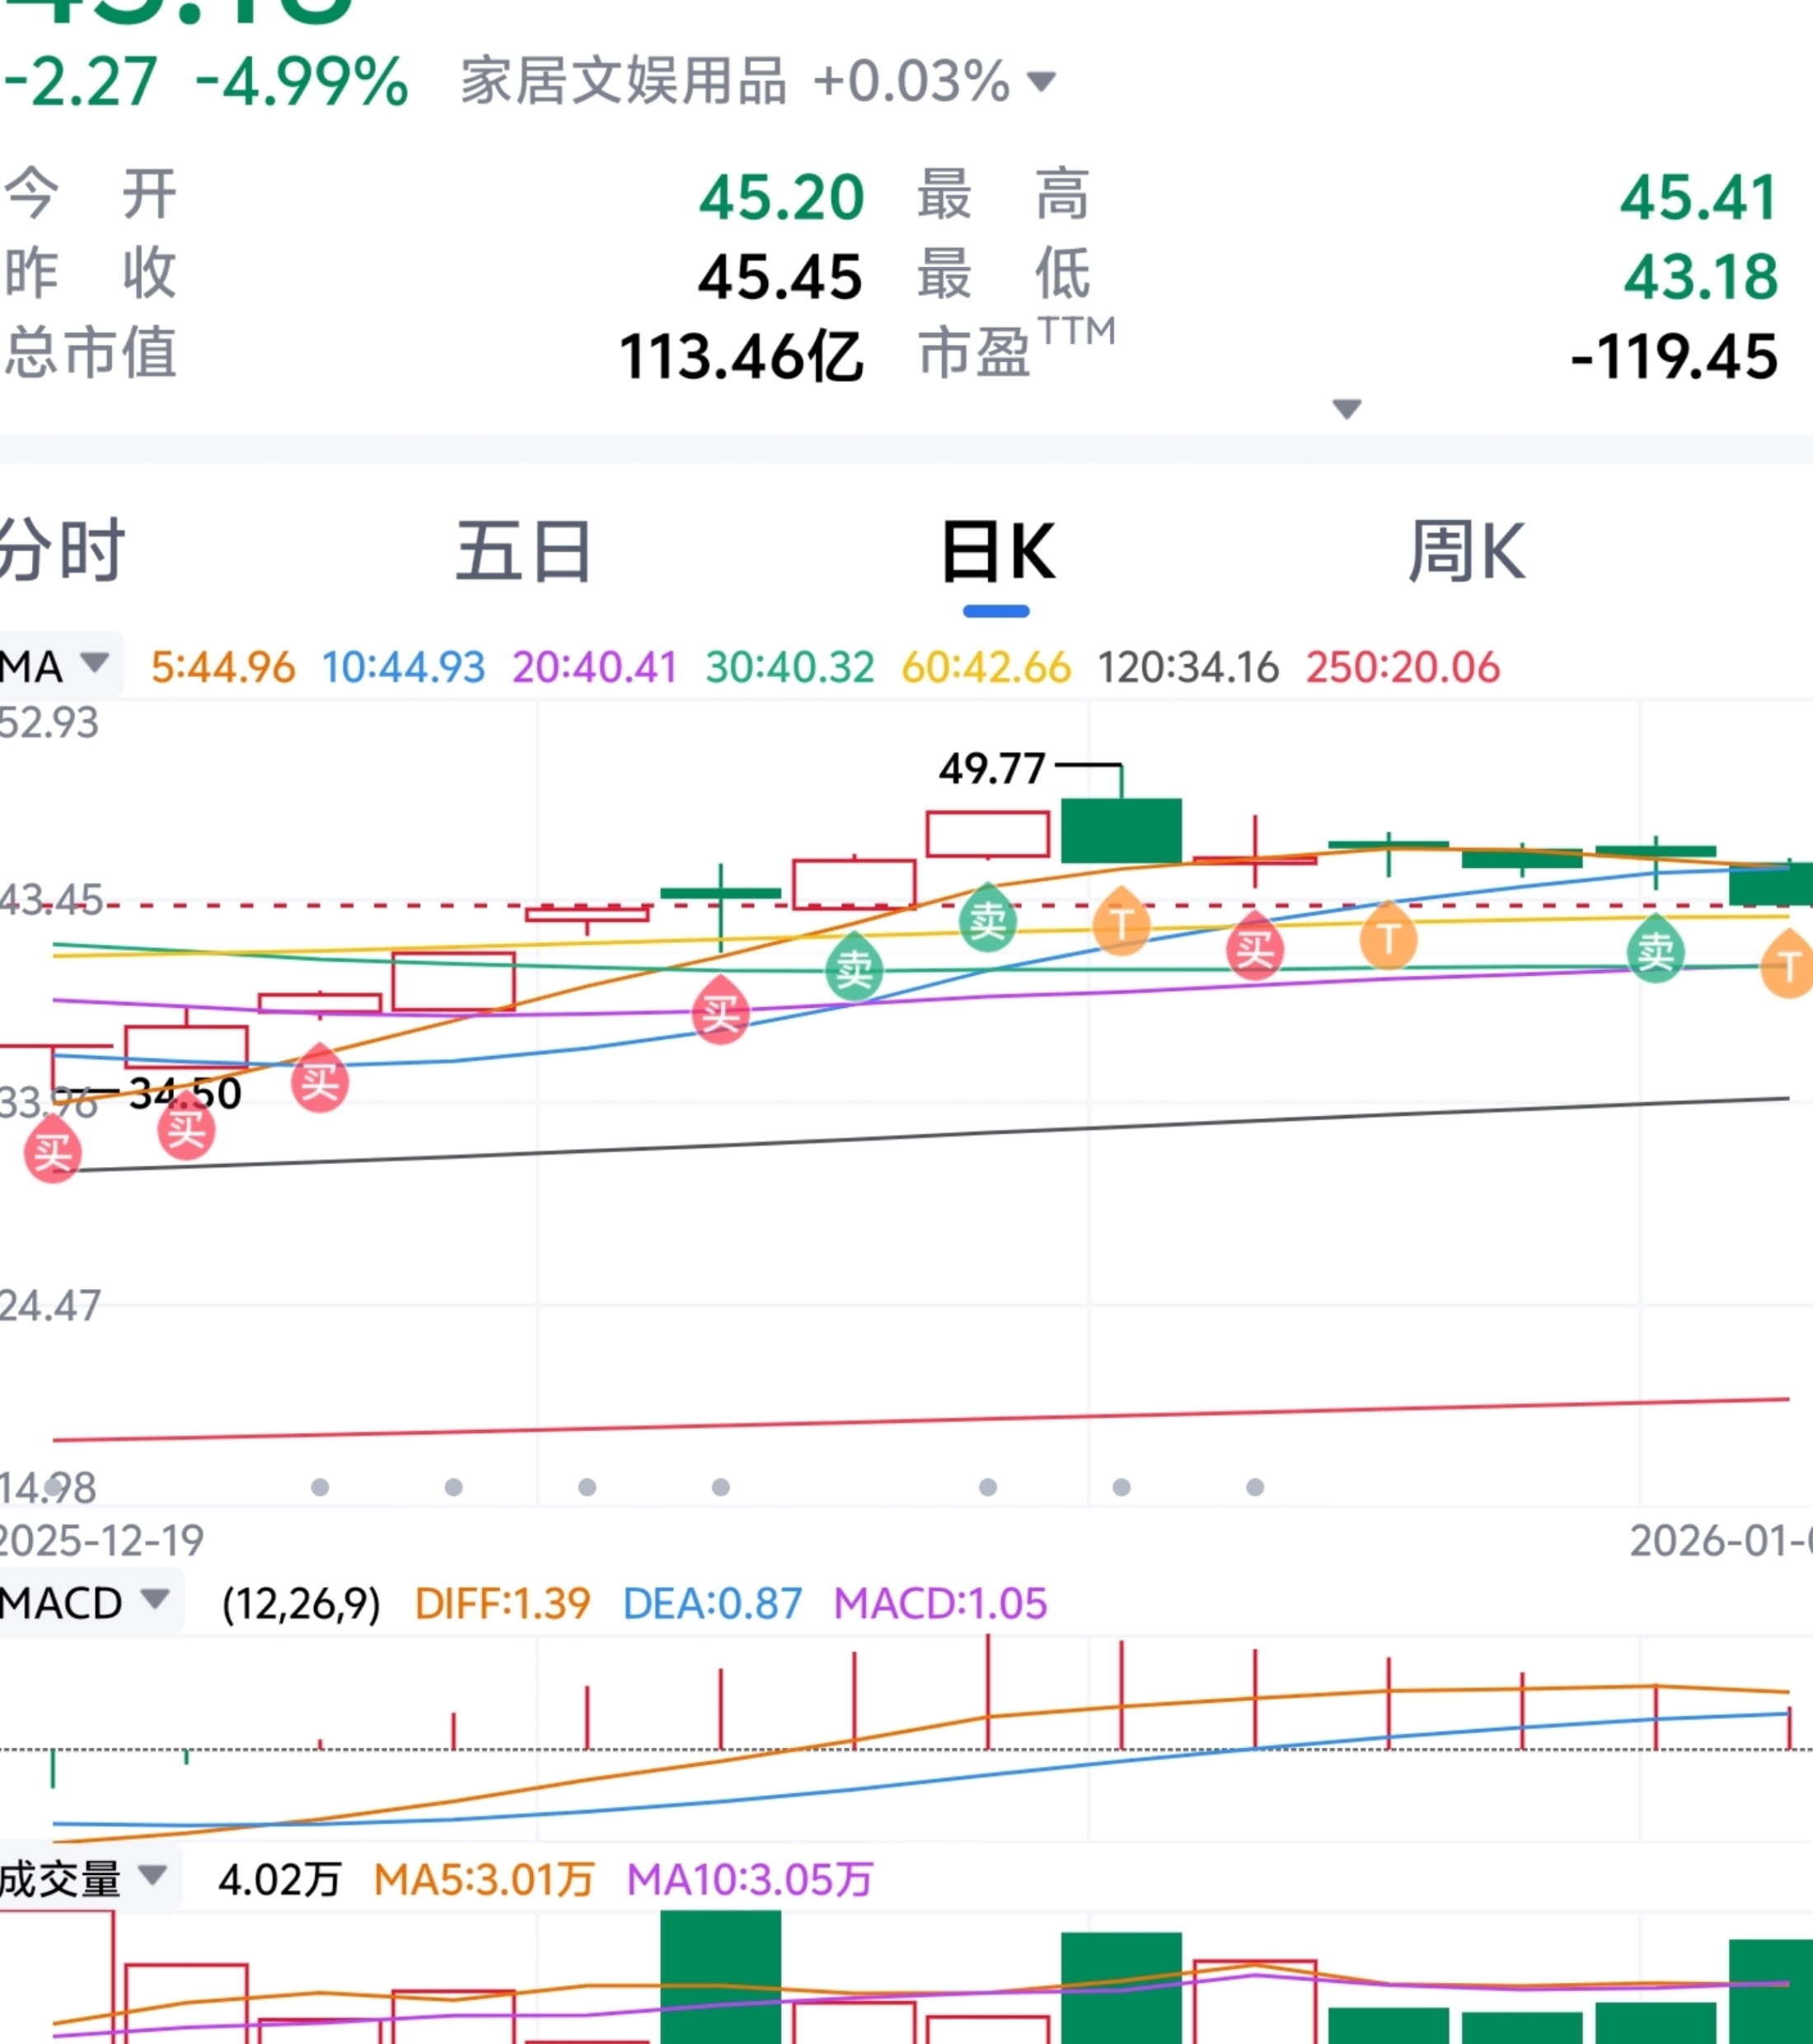This screenshot has height=2044, width=1813.
Task: Open the 成交量 indicator dropdown
Action: tap(152, 1875)
